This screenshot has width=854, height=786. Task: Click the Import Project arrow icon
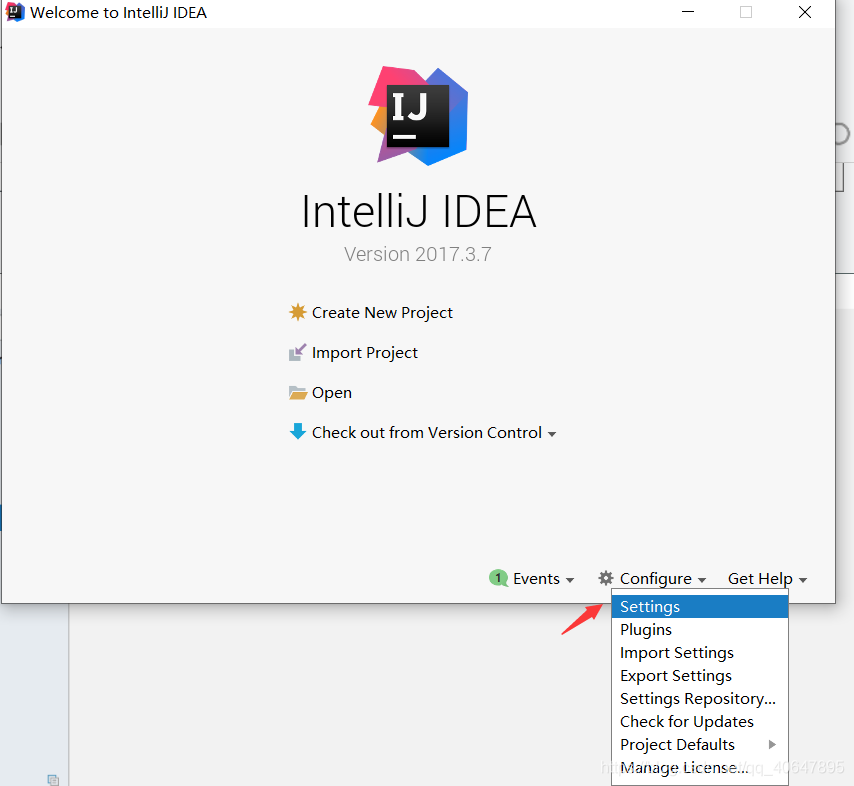coord(297,352)
